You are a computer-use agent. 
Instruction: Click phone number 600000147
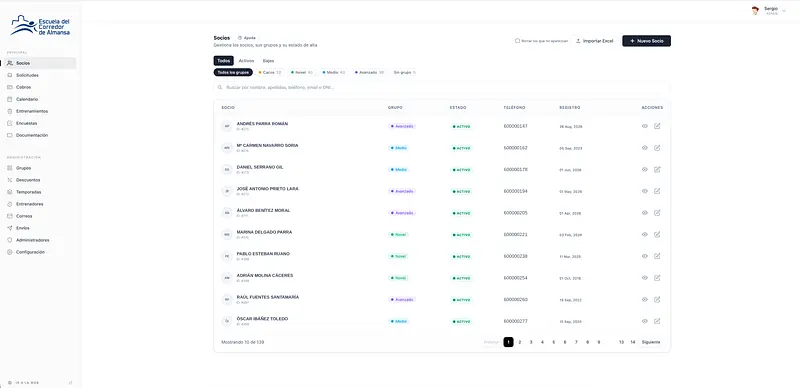pos(515,126)
